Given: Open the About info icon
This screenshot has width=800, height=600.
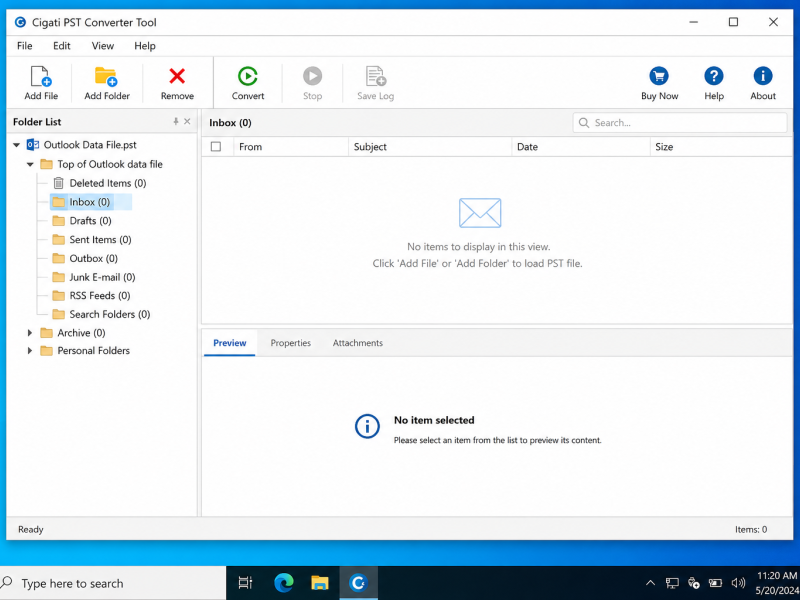Looking at the screenshot, I should click(763, 77).
